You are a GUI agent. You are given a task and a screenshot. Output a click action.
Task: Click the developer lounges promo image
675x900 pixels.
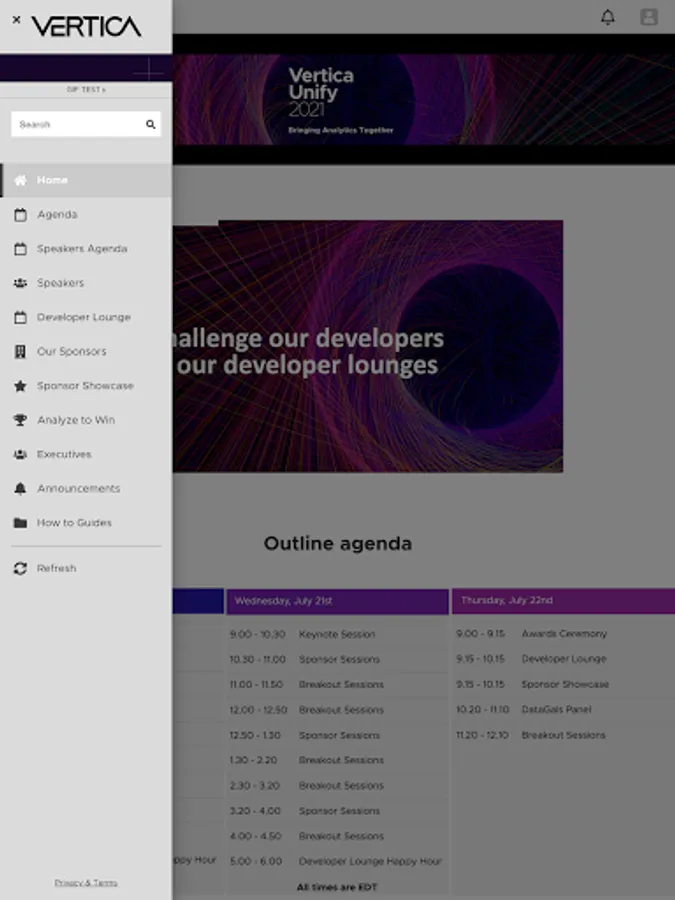pyautogui.click(x=368, y=346)
